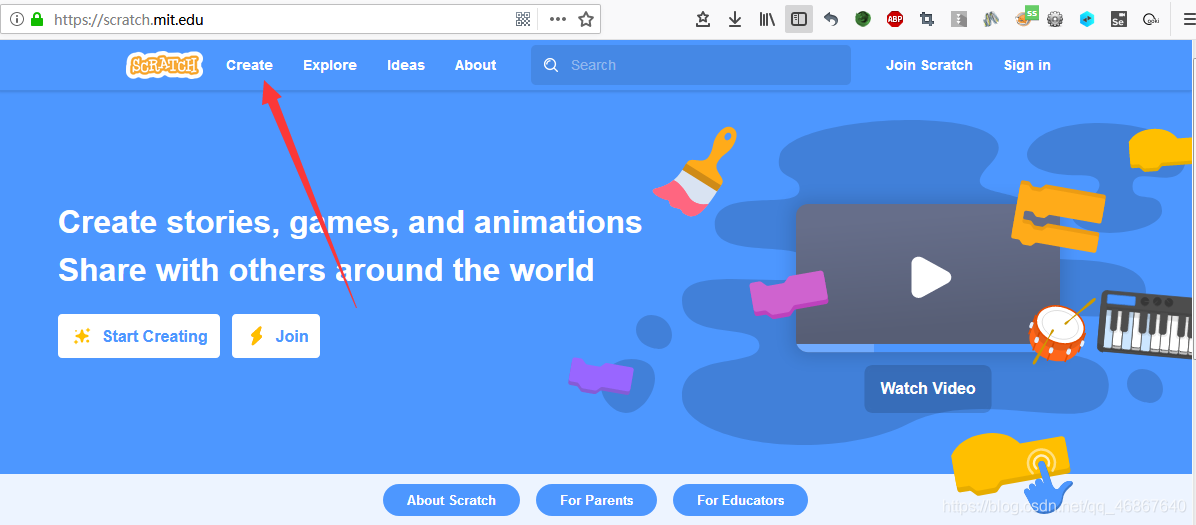Click the Search input field
Viewport: 1196px width, 525px height.
690,65
